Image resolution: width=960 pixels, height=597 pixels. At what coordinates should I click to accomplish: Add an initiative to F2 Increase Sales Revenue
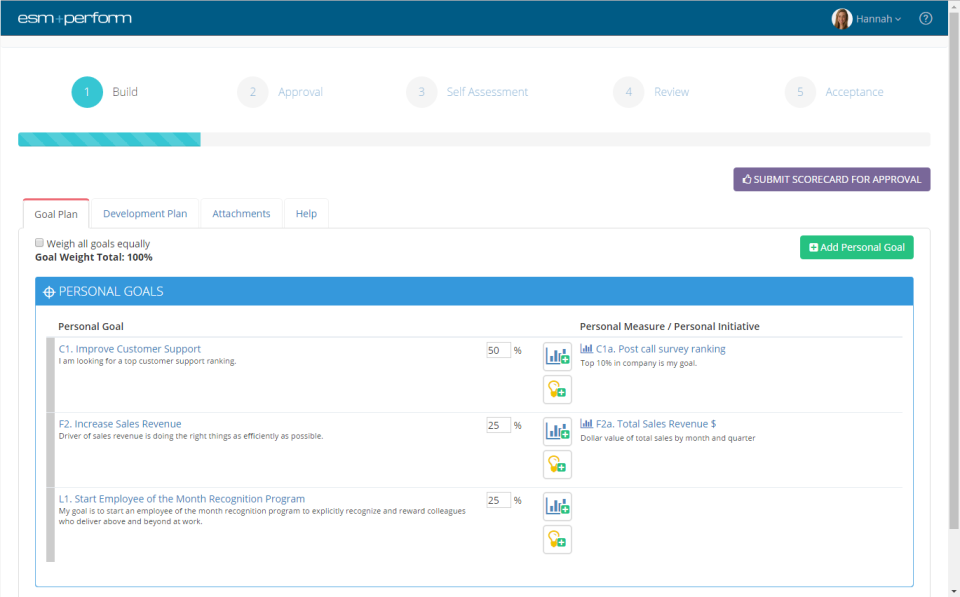click(557, 464)
